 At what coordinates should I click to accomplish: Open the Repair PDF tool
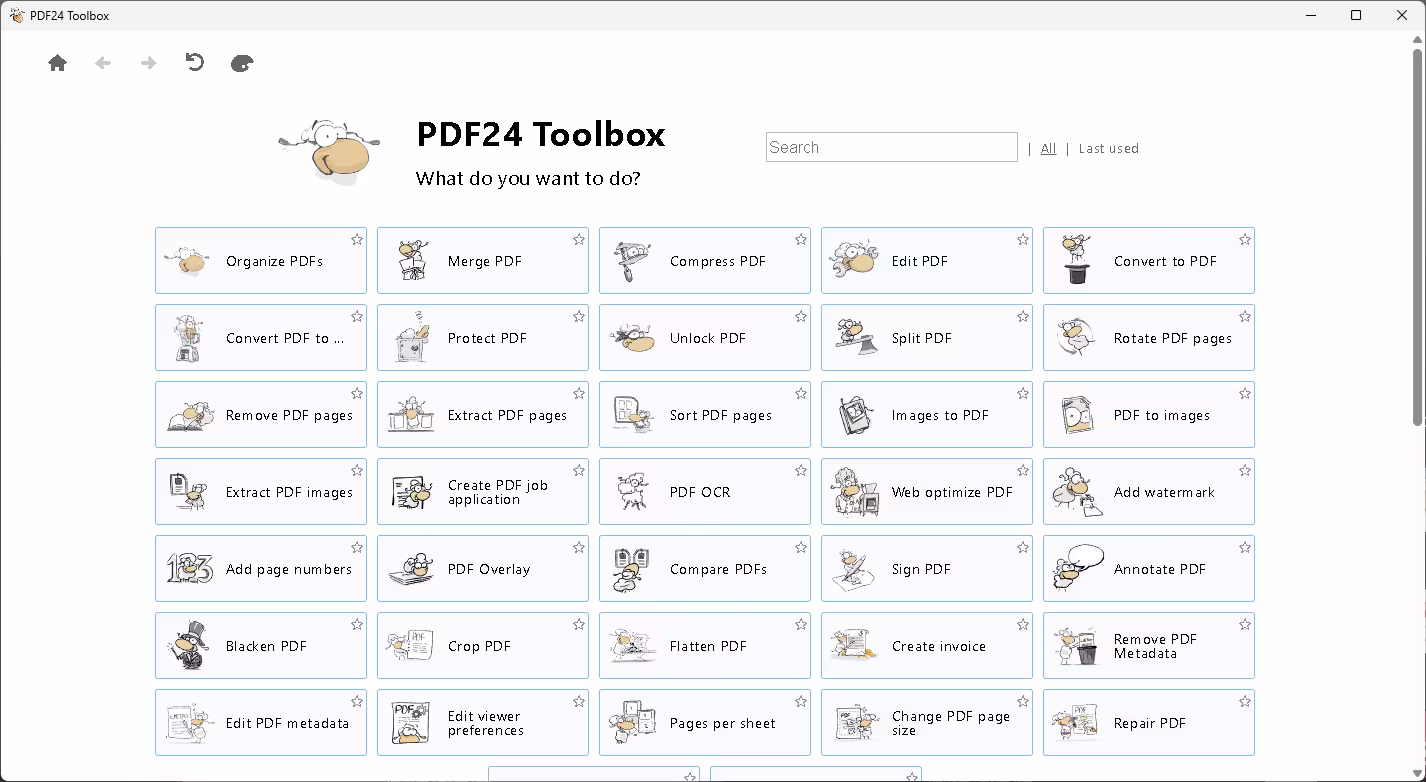[1149, 723]
